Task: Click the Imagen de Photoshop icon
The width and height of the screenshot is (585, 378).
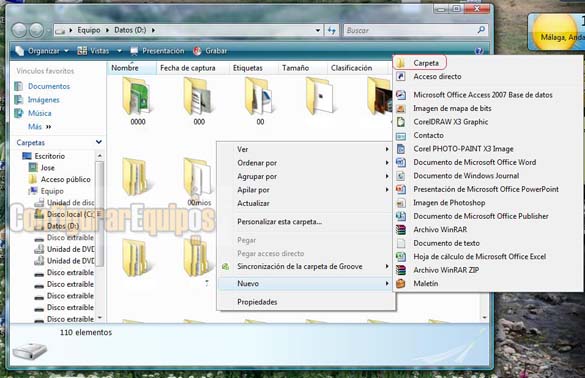Action: point(401,203)
